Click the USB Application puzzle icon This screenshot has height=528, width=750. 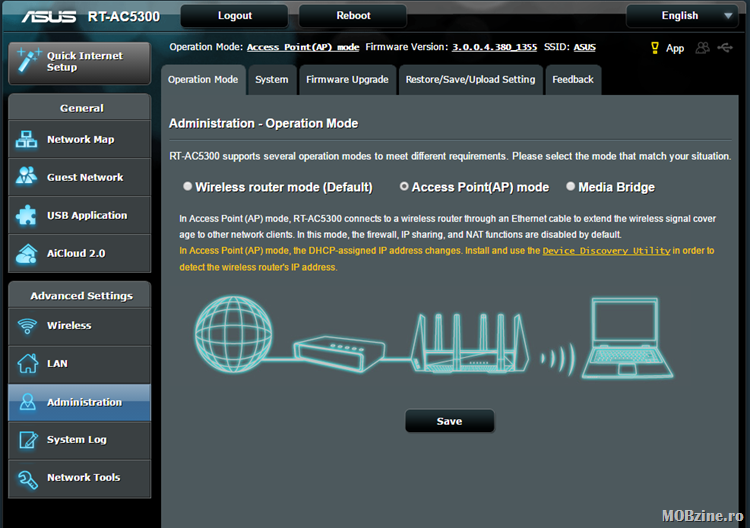(26, 215)
